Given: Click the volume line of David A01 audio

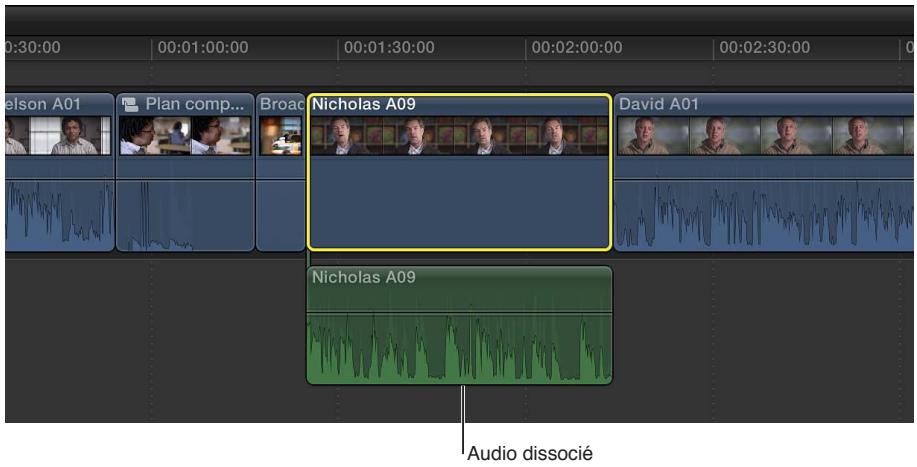Looking at the screenshot, I should click(764, 179).
